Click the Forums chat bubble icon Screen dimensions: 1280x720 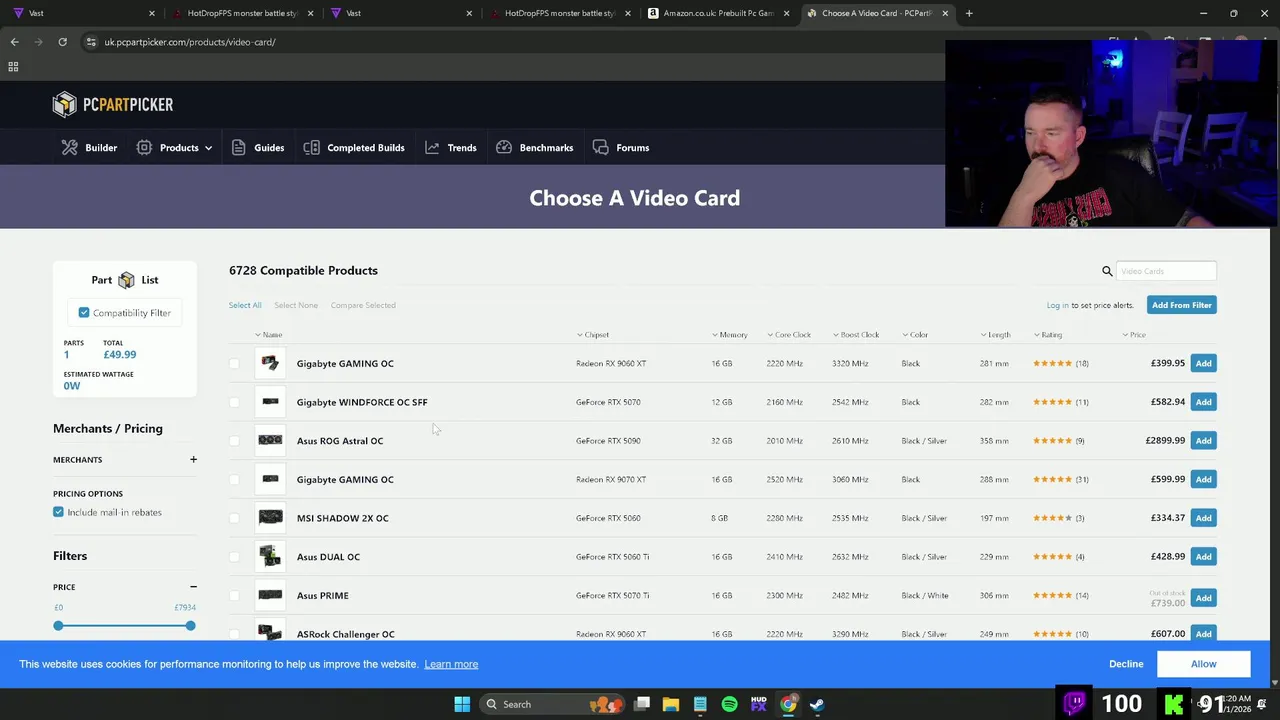[600, 147]
